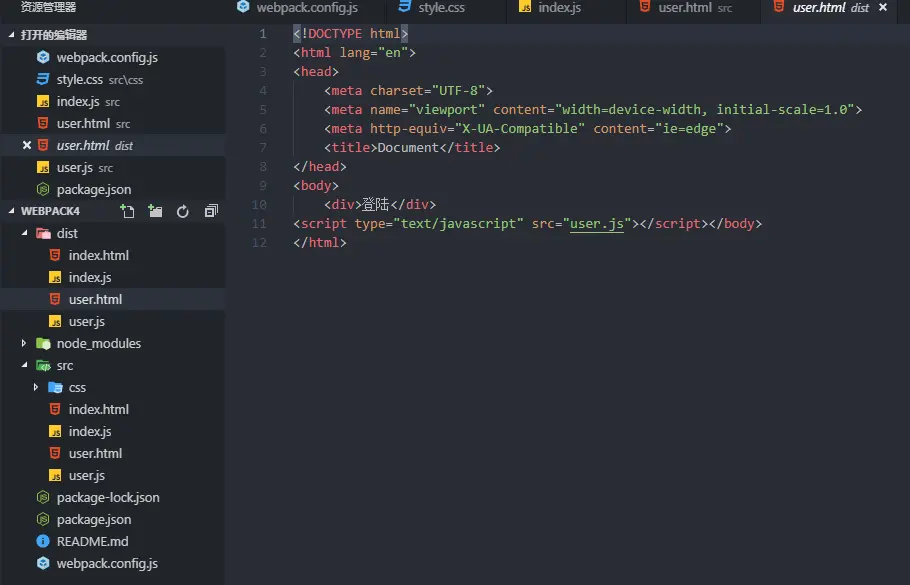Viewport: 910px width, 585px height.
Task: Open index.html under dist folder
Action: [113, 255]
